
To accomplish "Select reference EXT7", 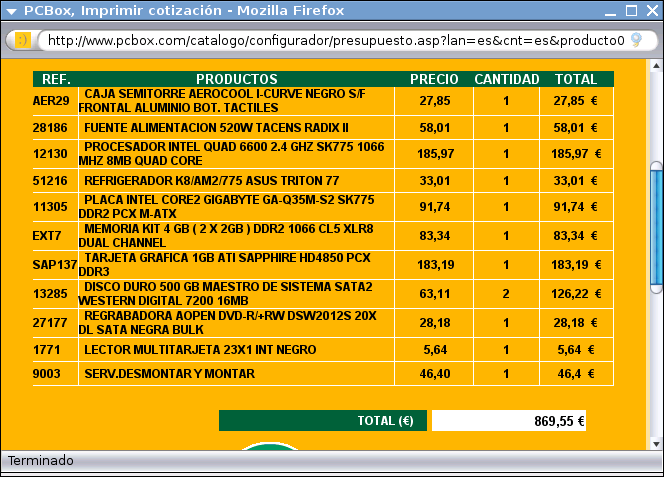I will (47, 236).
